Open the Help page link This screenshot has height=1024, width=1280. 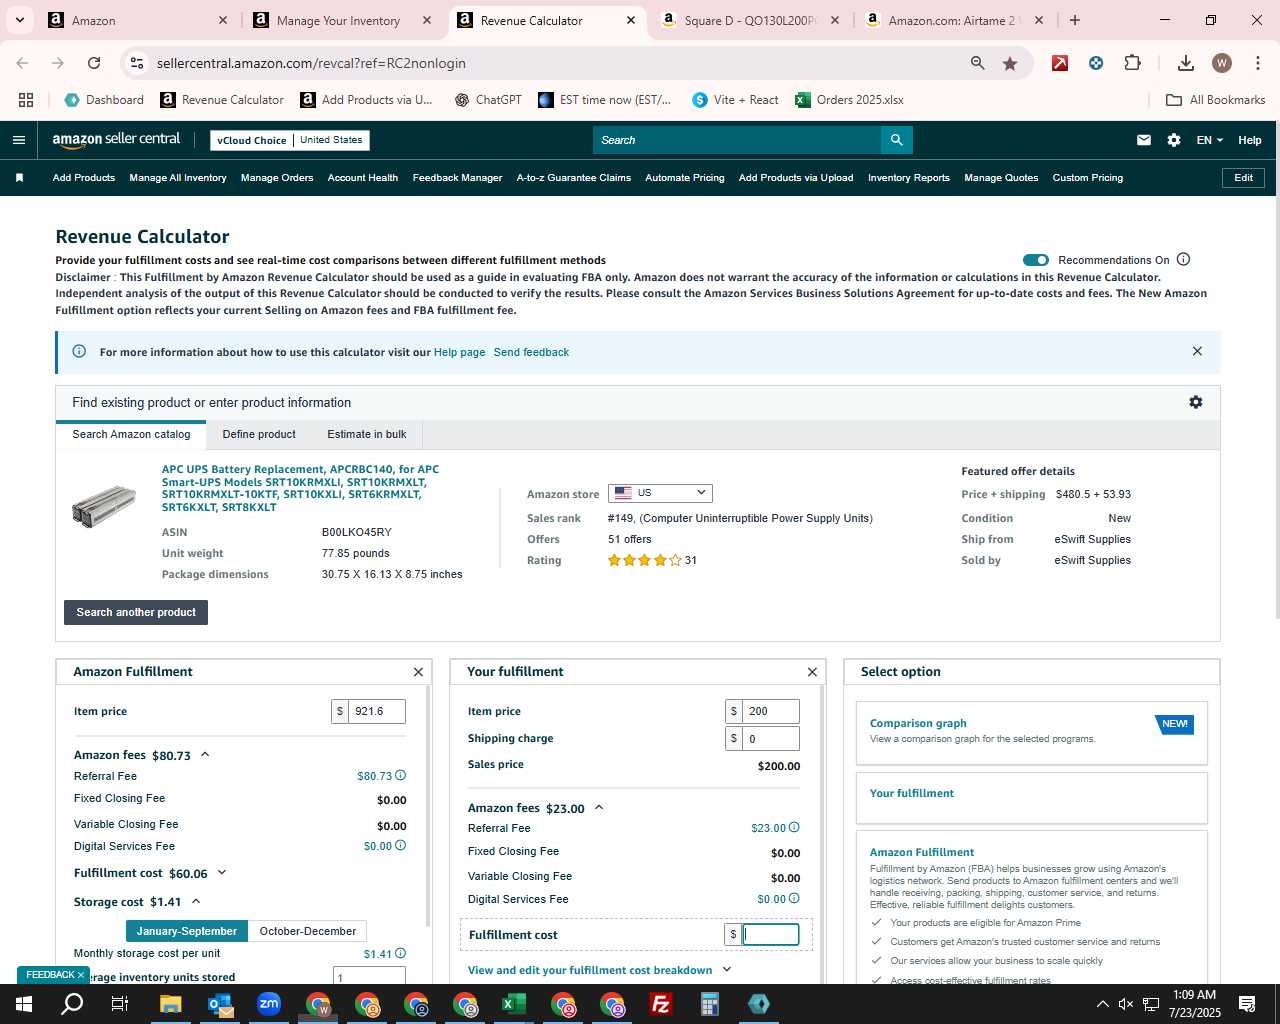(459, 352)
